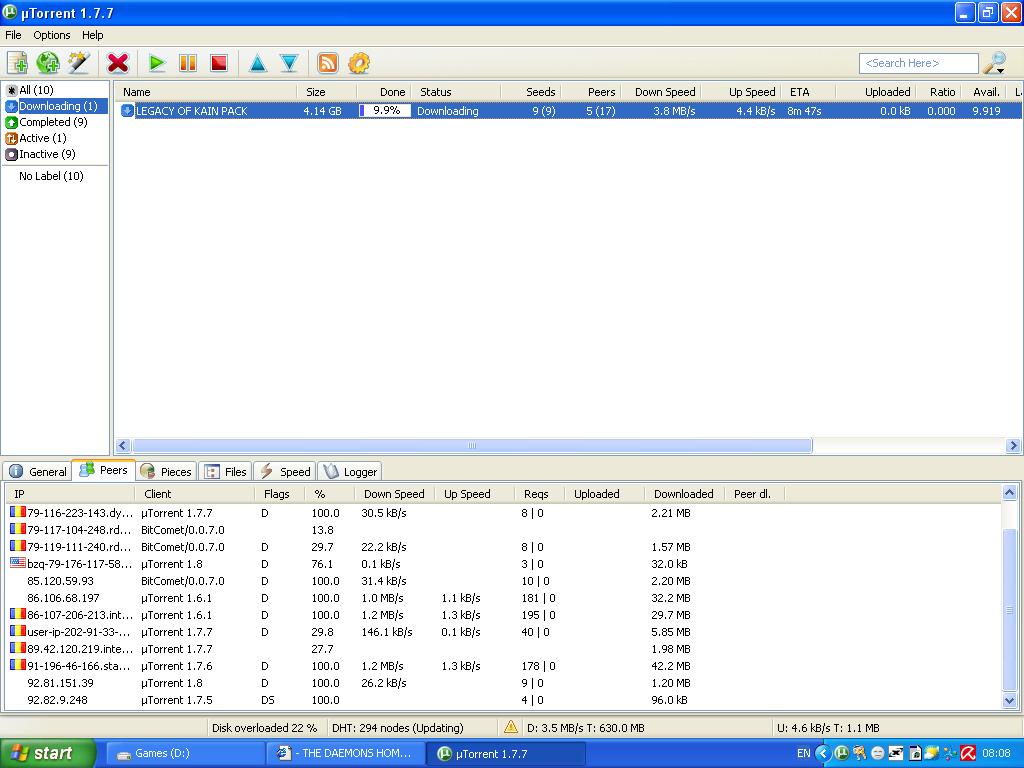Click the 9.9% progress bar of the torrent
1024x768 pixels.
pyautogui.click(x=385, y=111)
